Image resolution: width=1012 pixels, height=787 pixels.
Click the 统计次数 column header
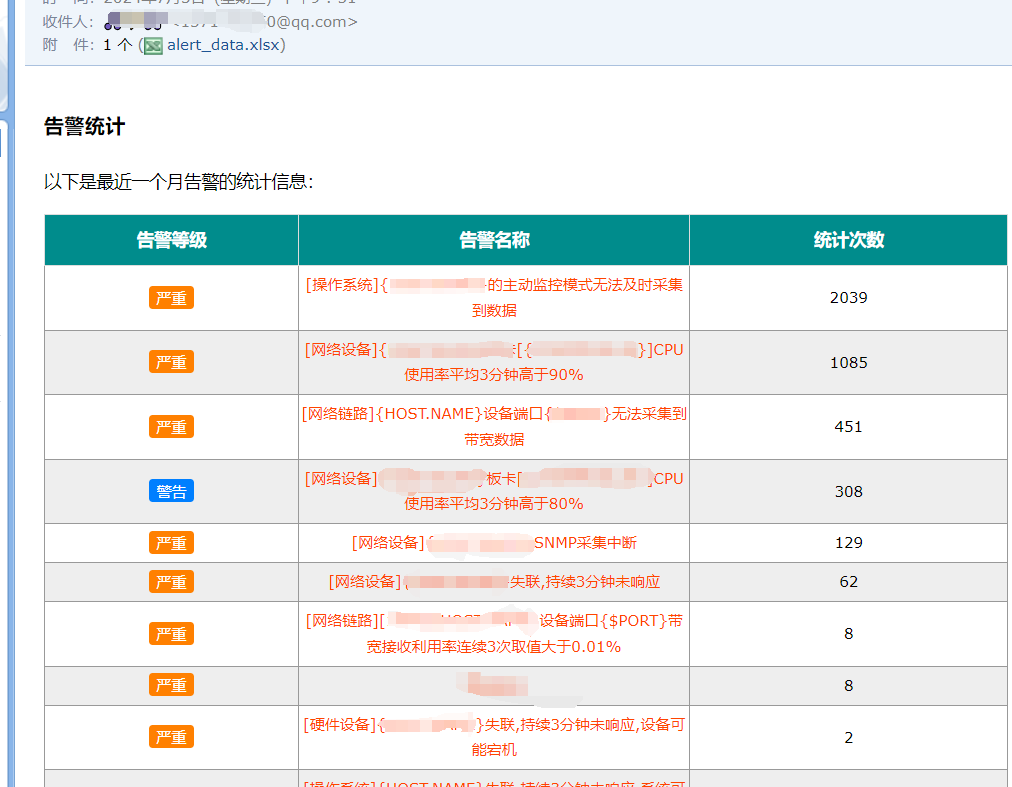[848, 240]
